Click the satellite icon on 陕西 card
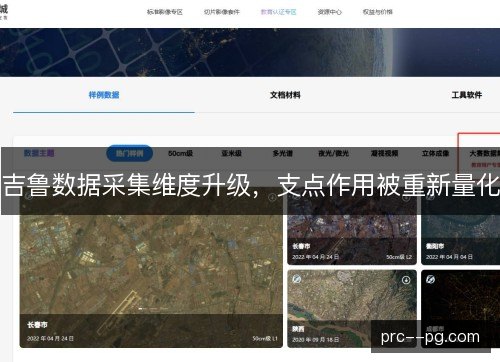Screen dimensions: 500x362 click(297, 279)
